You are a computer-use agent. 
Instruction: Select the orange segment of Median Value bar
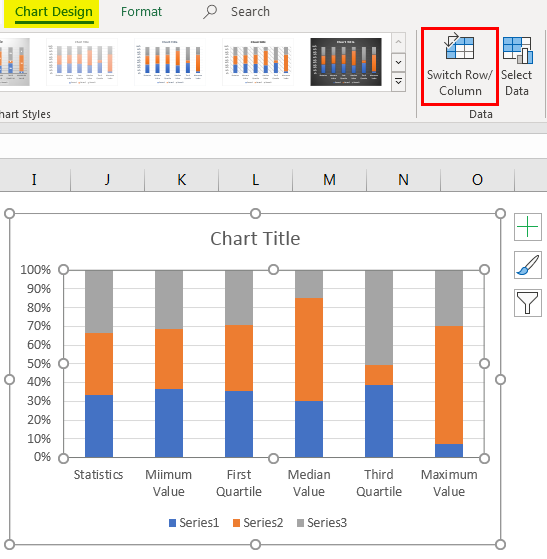(x=309, y=349)
